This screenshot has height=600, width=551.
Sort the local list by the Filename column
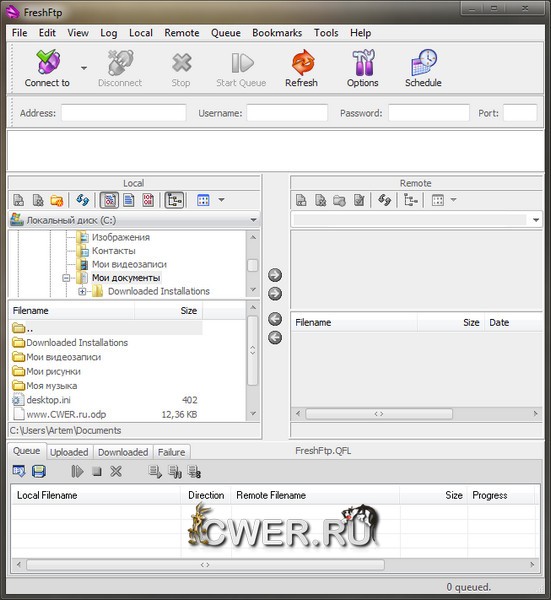(x=71, y=311)
